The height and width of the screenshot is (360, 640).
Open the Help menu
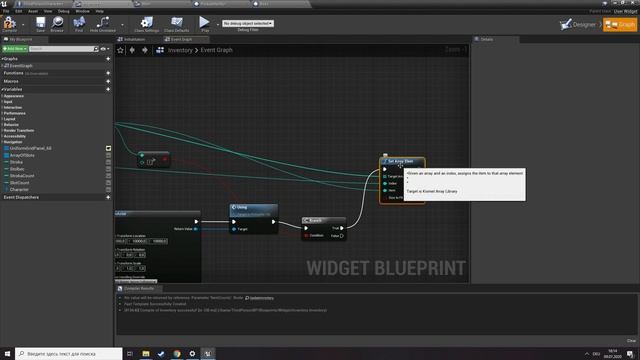99,11
